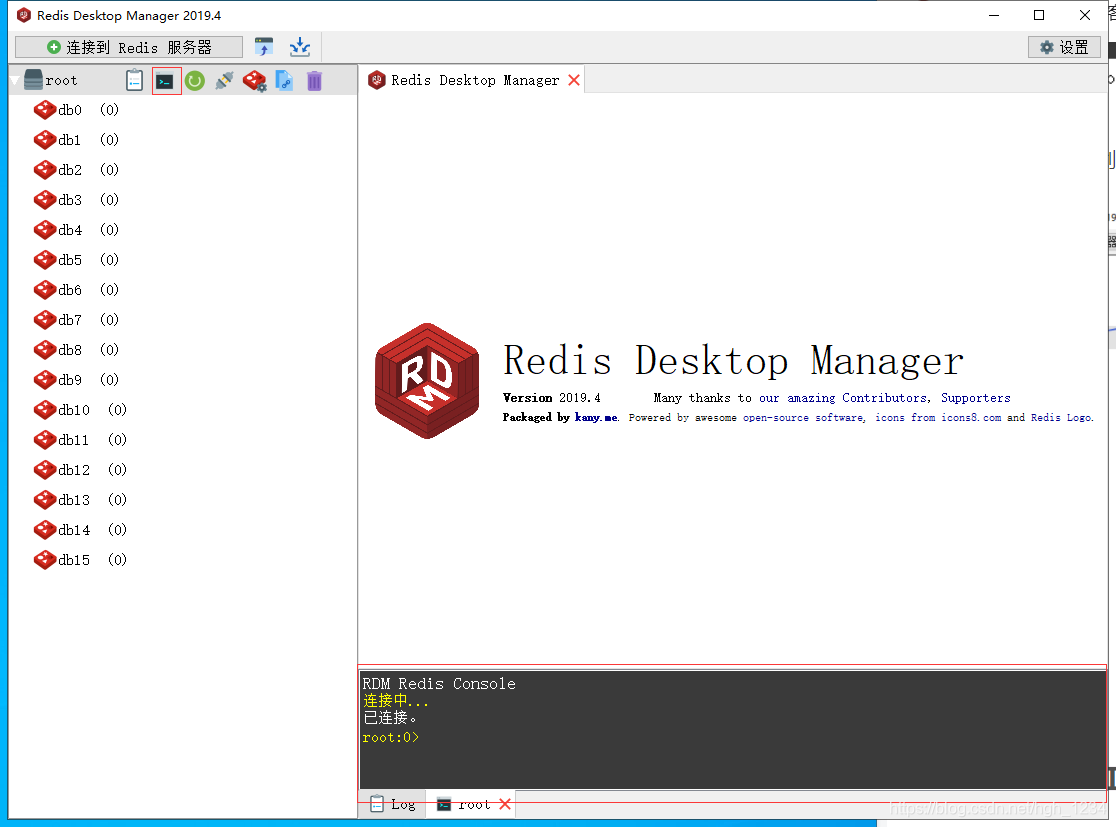Click the import connections icon in toolbar
The height and width of the screenshot is (827, 1116).
tap(264, 48)
